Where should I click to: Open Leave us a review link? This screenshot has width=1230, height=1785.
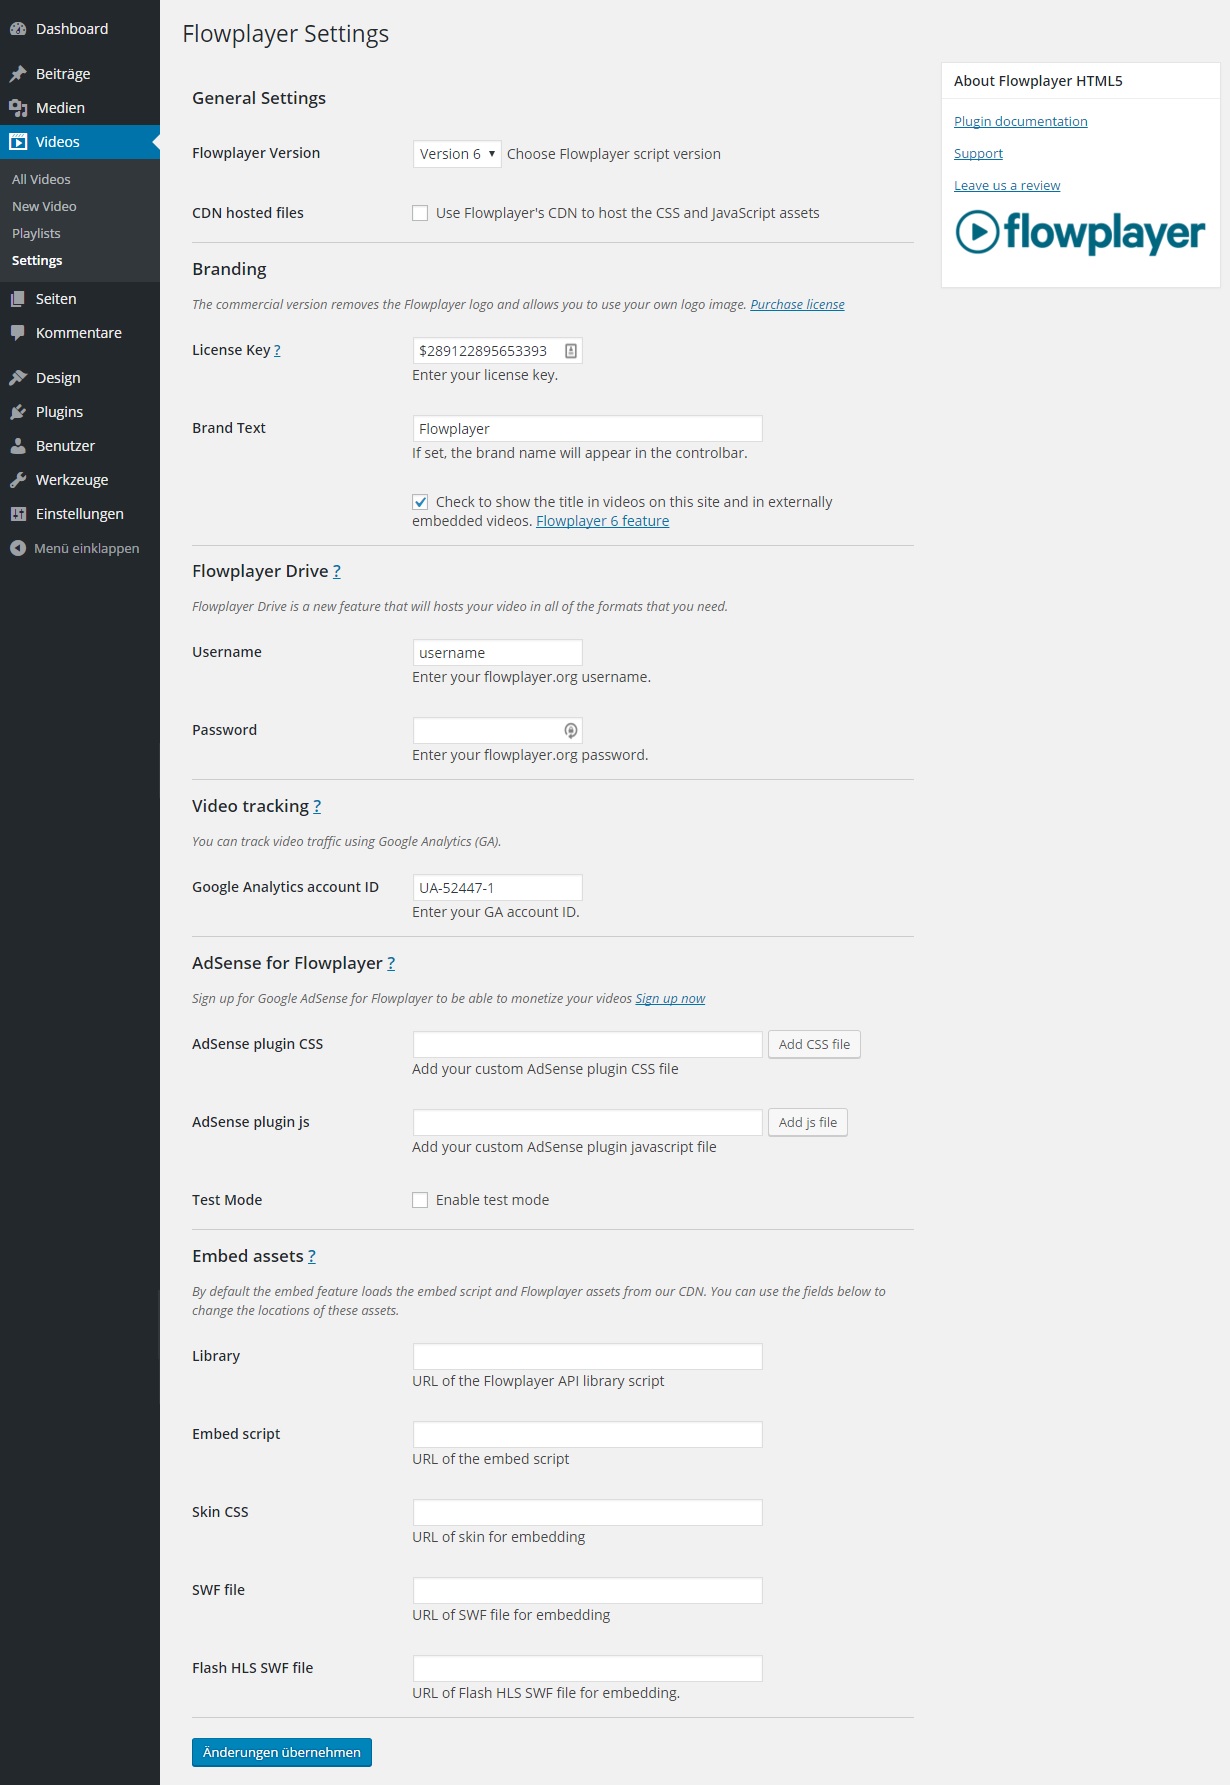pos(1007,185)
